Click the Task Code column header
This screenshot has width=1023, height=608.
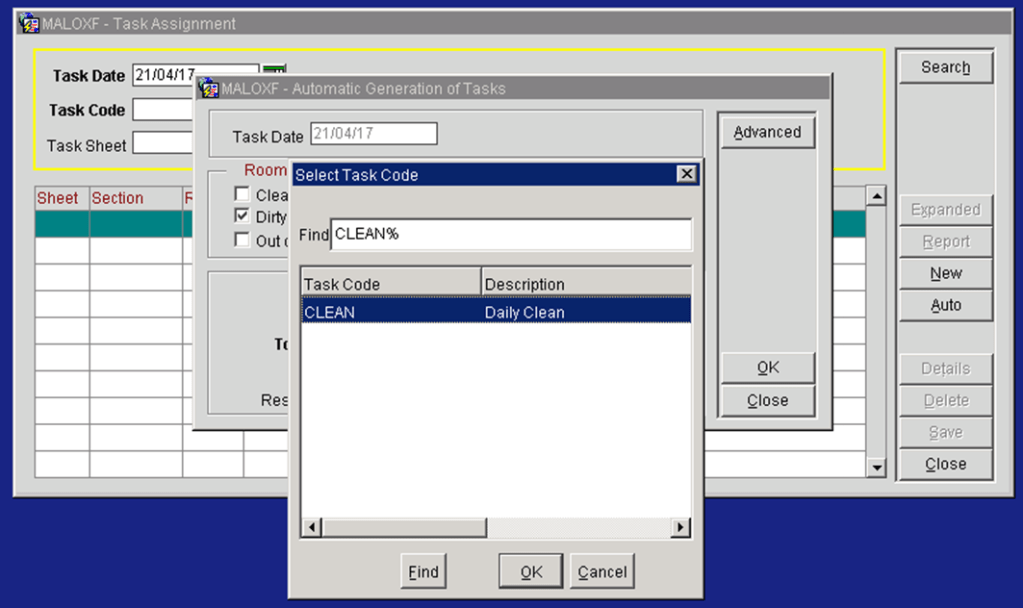pyautogui.click(x=390, y=284)
